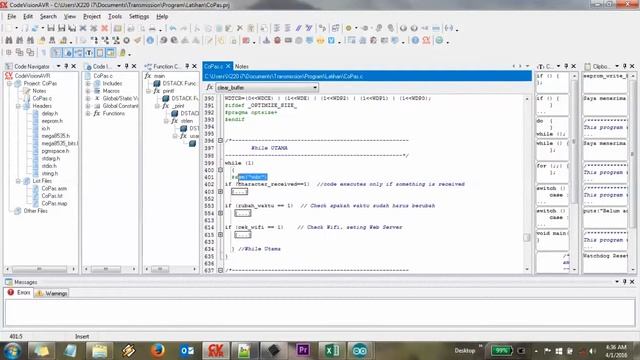Open the Project menu

point(92,16)
